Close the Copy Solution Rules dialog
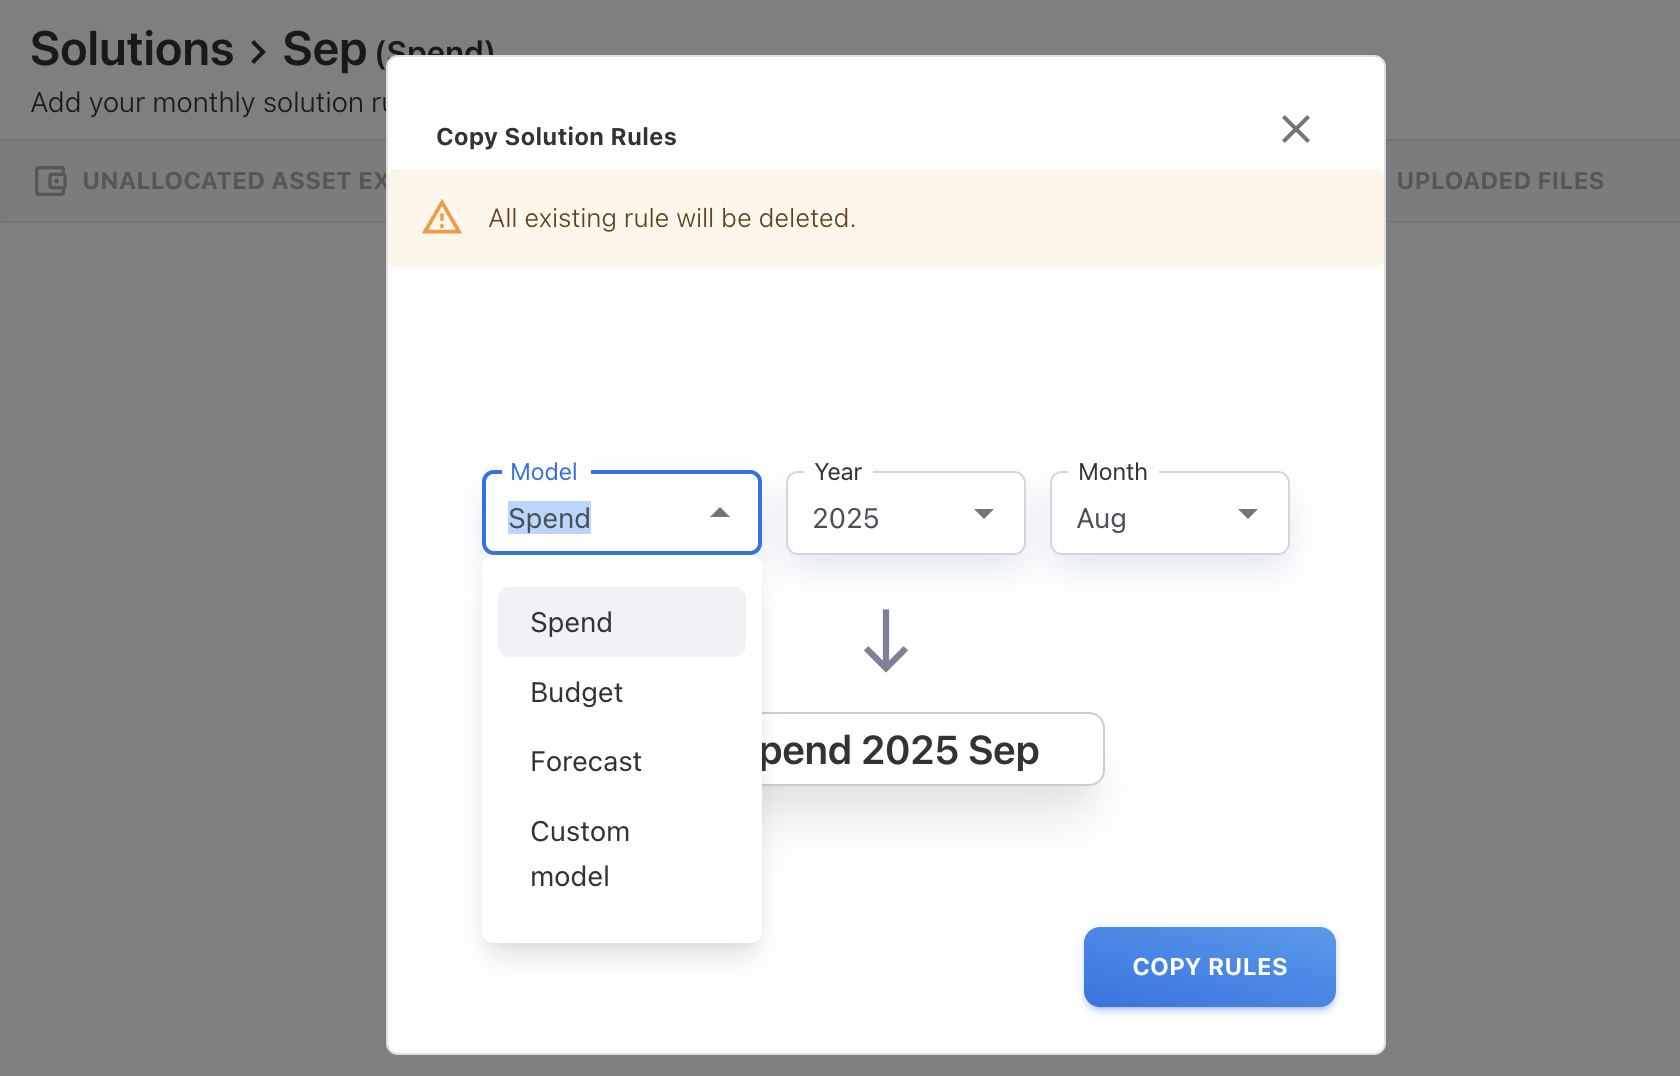Screen dimensions: 1680x1076 (1295, 129)
